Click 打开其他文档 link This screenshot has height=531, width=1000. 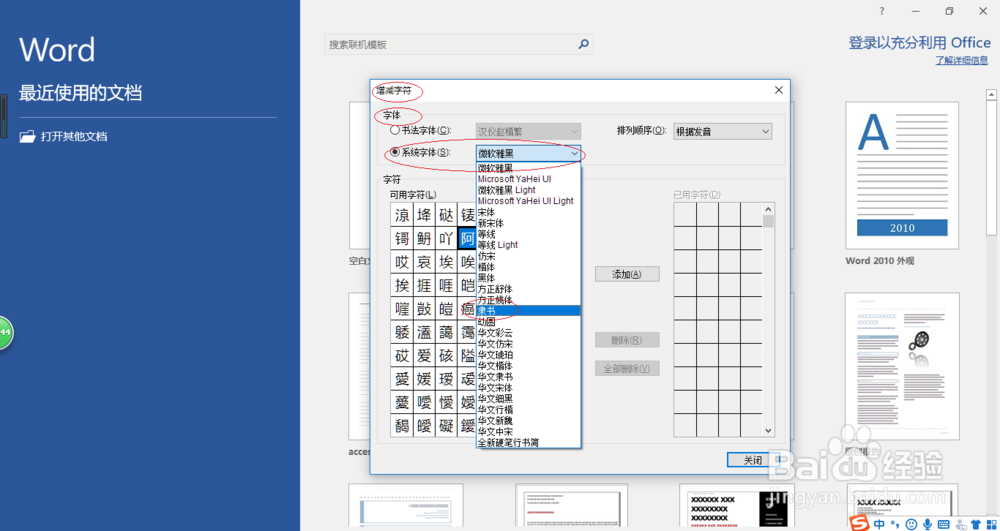[x=74, y=136]
